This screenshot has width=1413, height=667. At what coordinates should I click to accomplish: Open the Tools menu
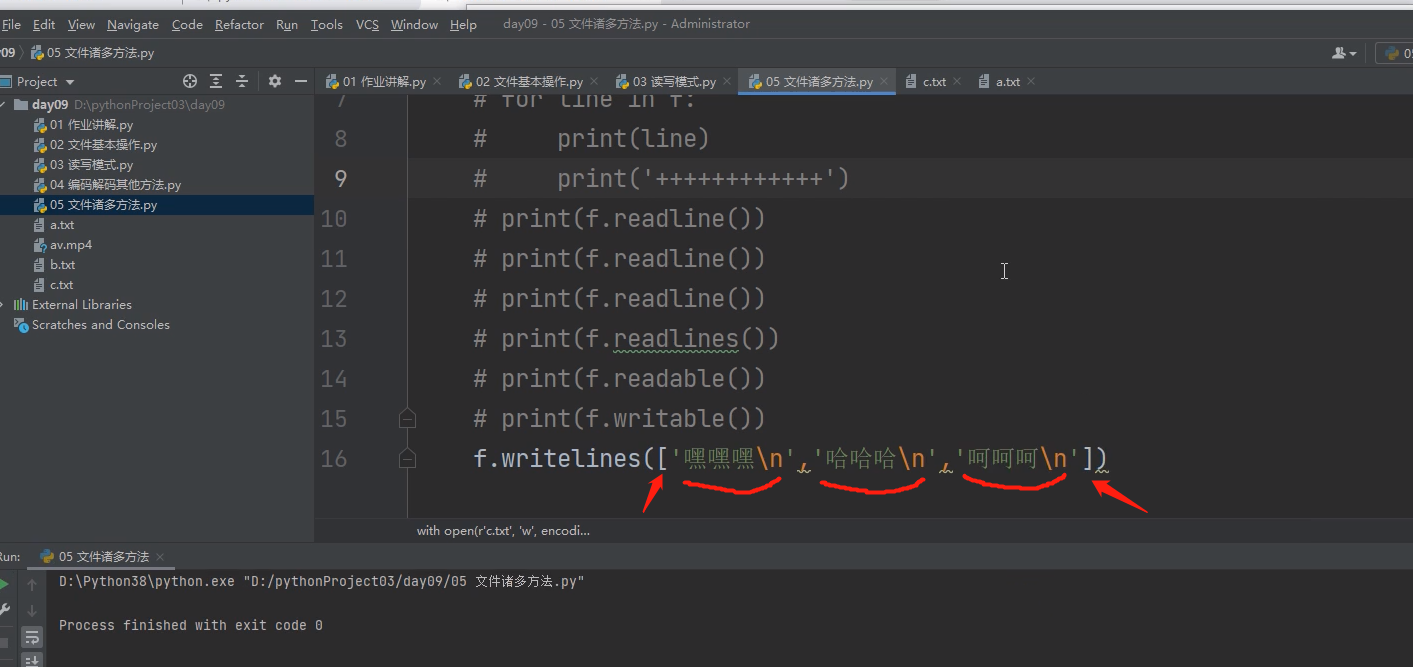tap(326, 24)
